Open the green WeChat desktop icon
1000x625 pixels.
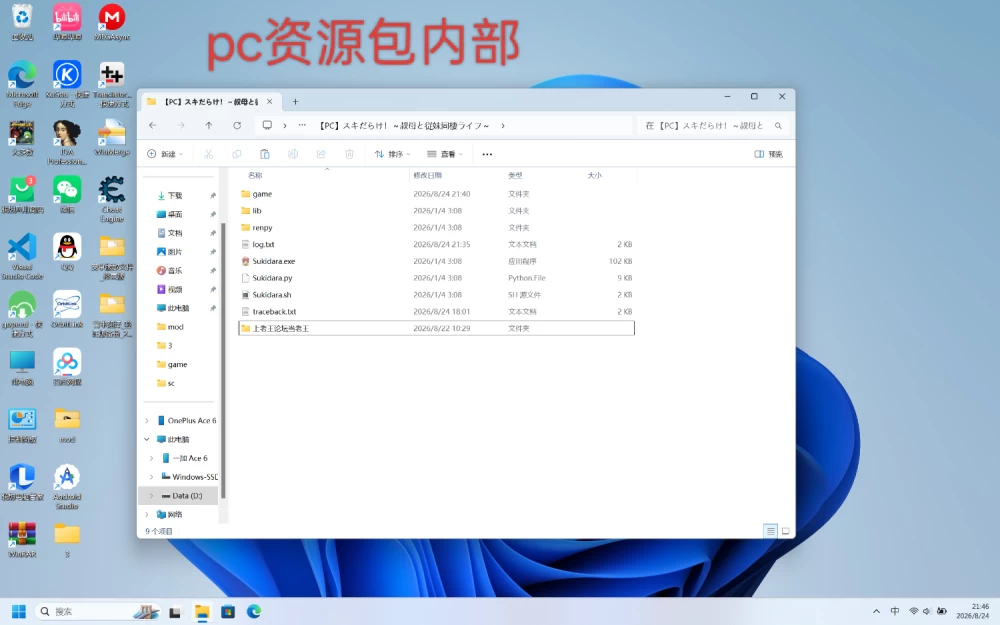(x=67, y=195)
